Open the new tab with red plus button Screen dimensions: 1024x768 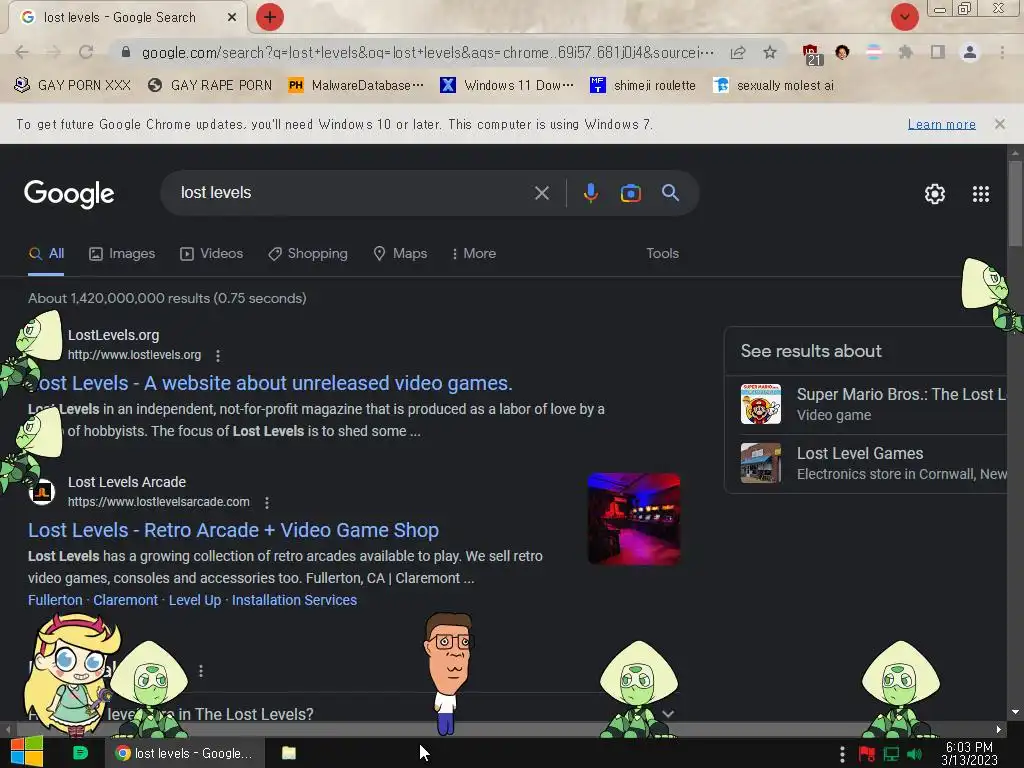(x=269, y=17)
